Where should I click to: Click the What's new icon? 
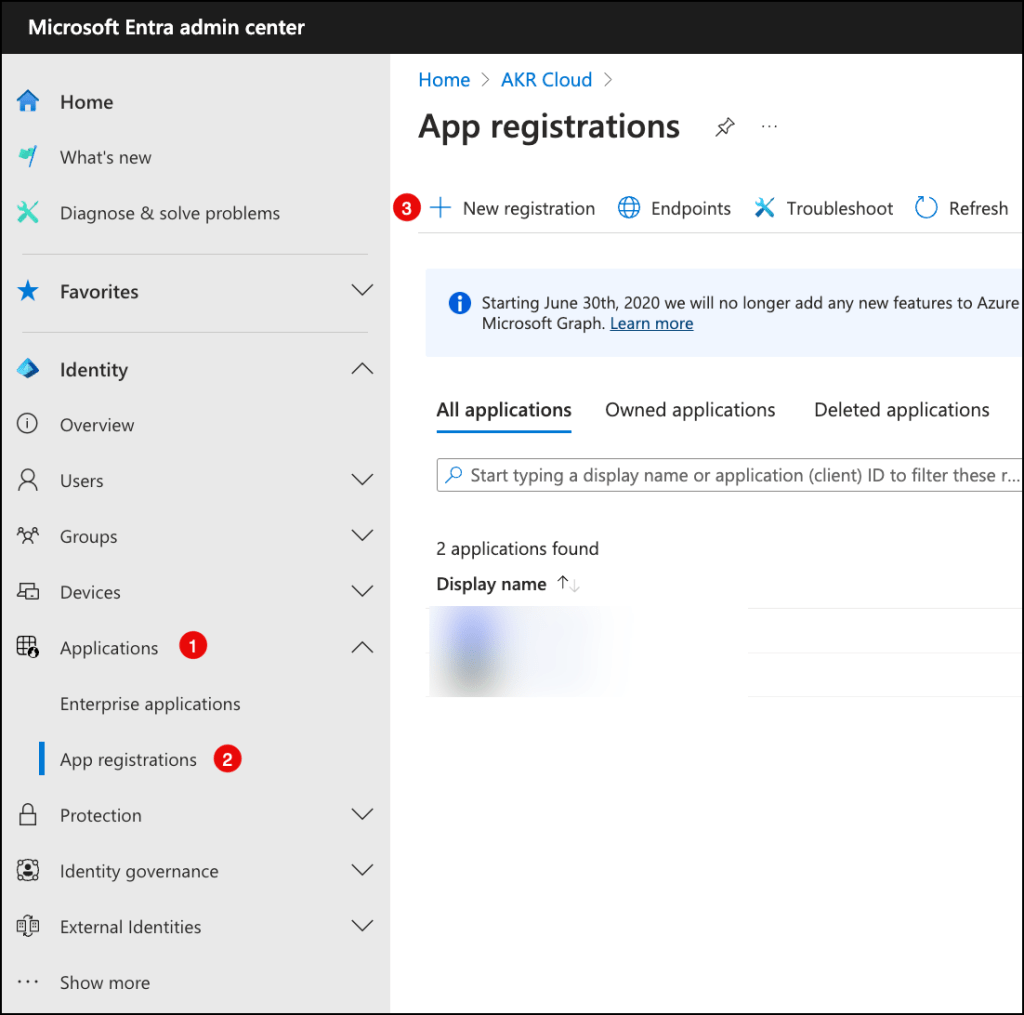(28, 157)
